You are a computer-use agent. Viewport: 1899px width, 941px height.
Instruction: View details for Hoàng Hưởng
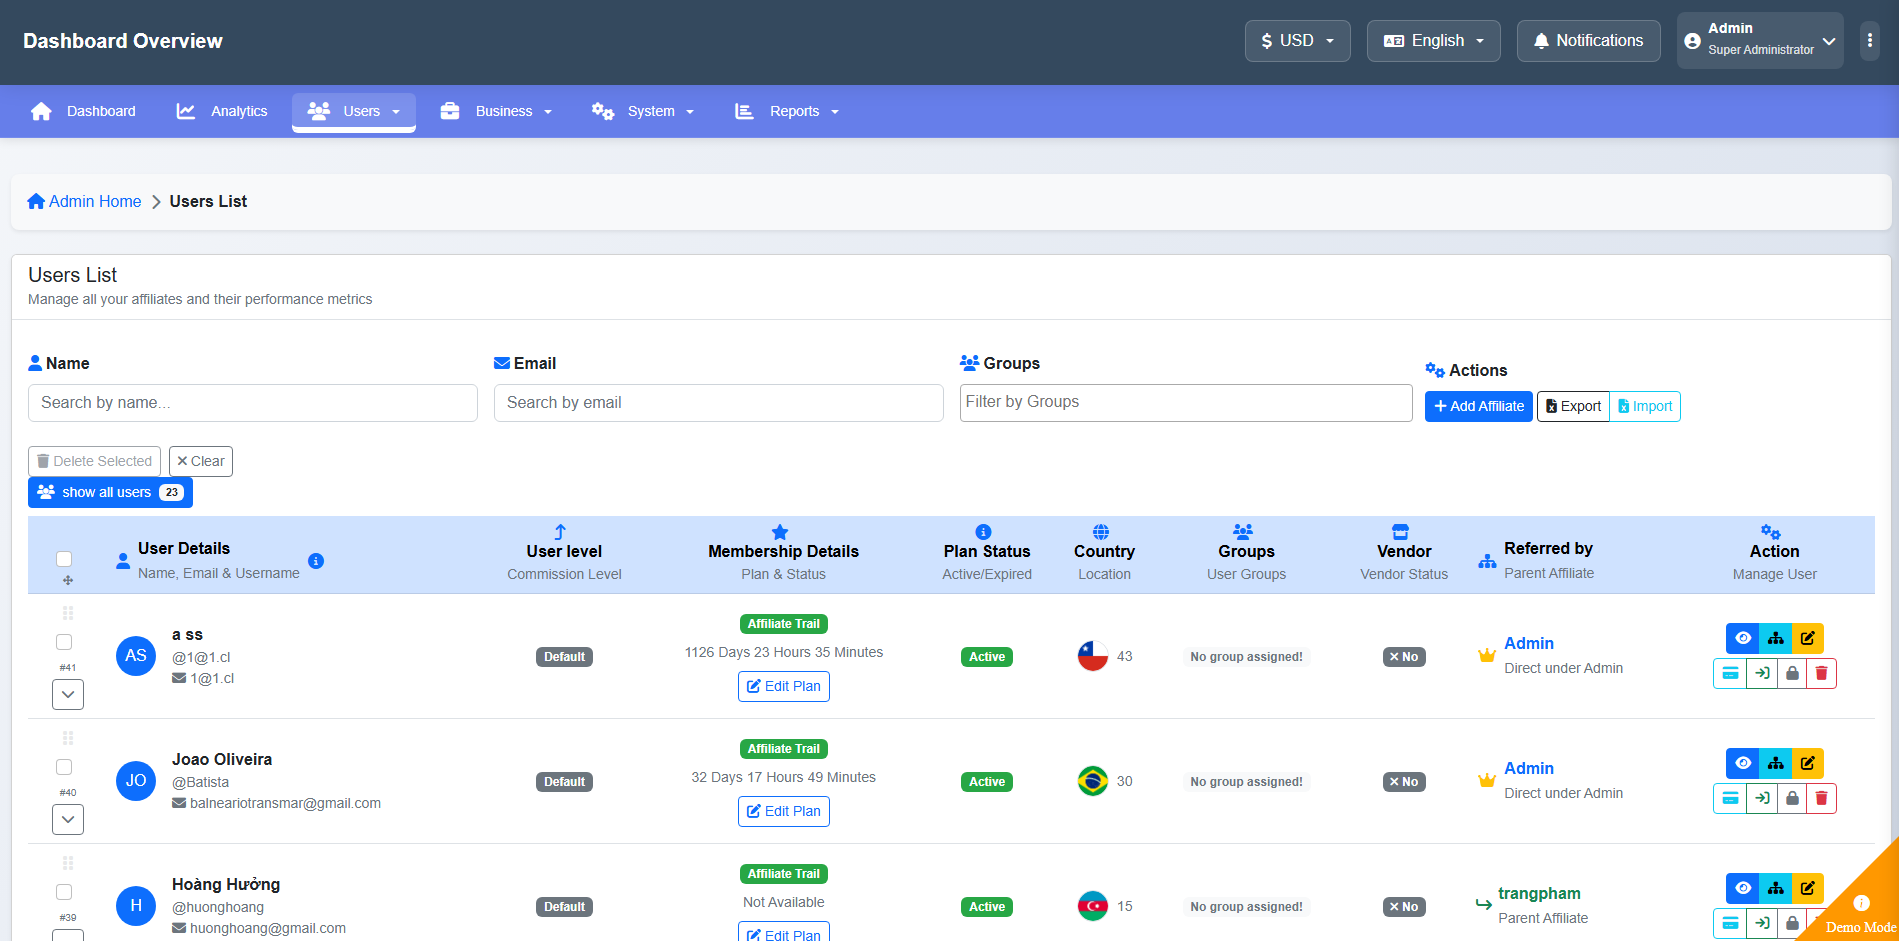pyautogui.click(x=1743, y=888)
